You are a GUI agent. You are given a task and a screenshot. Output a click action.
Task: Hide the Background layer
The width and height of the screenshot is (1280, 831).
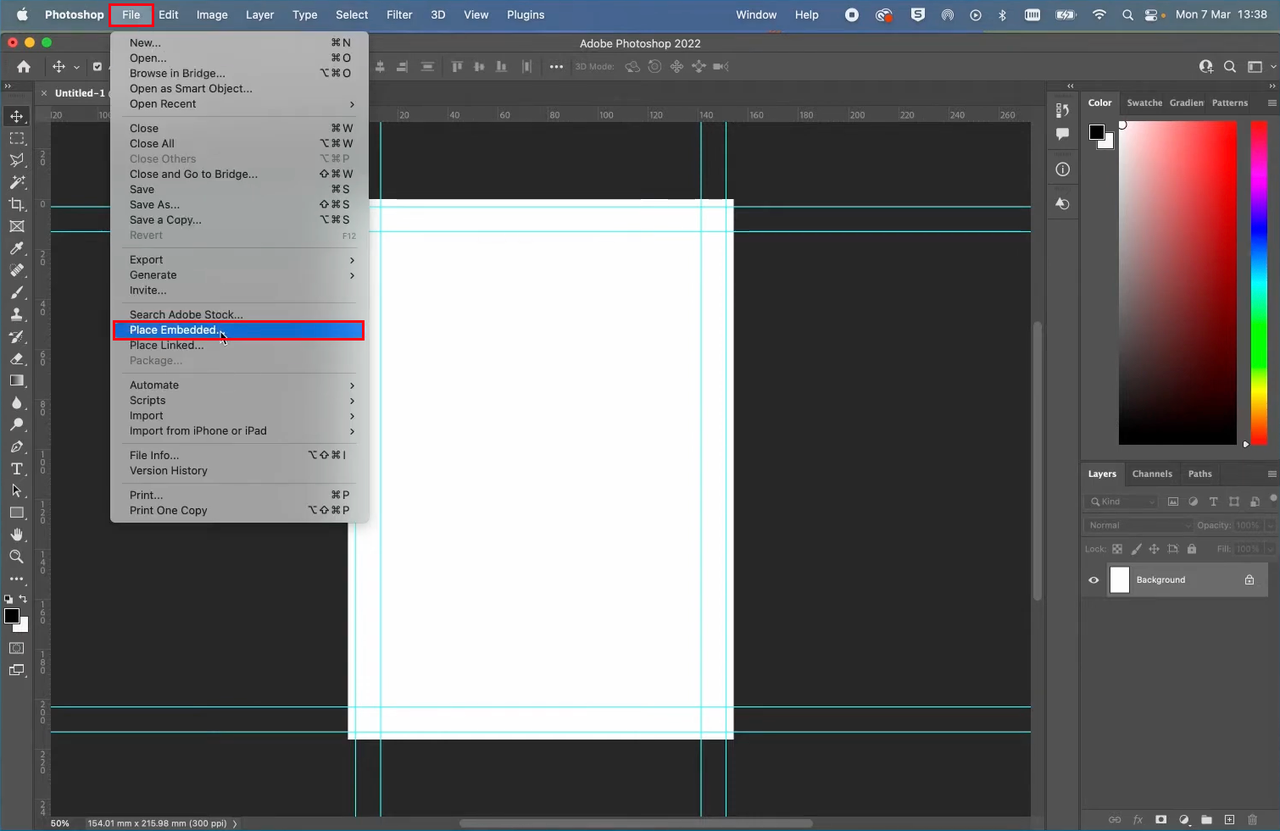click(x=1094, y=580)
